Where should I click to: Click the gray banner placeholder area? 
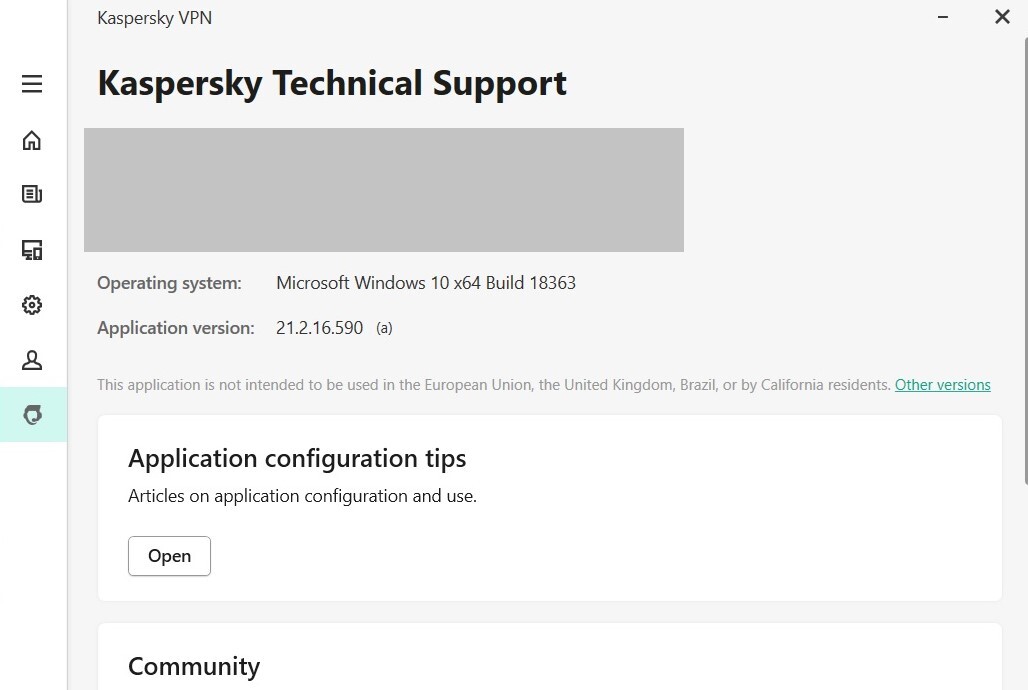click(x=383, y=190)
